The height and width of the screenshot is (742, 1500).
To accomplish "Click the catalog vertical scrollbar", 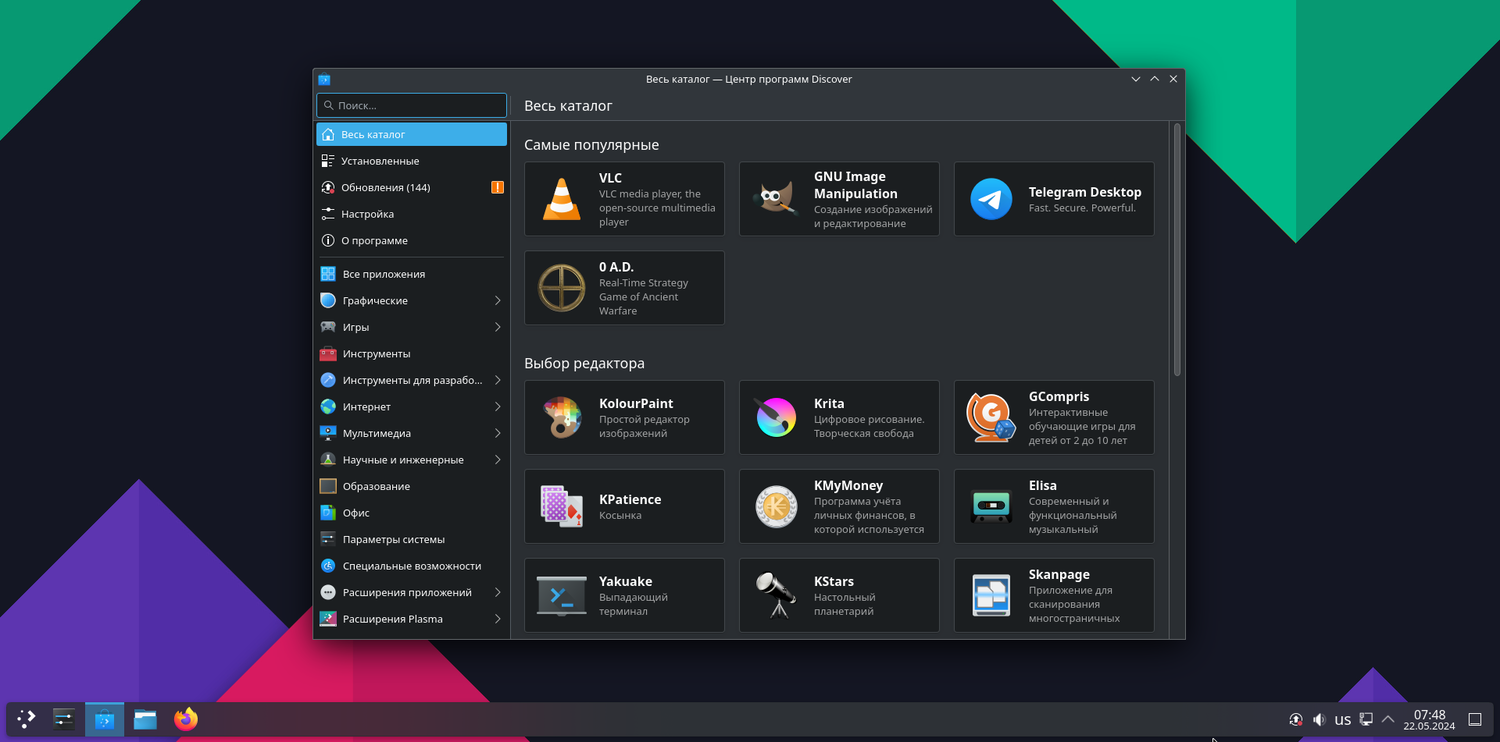I will (1177, 250).
